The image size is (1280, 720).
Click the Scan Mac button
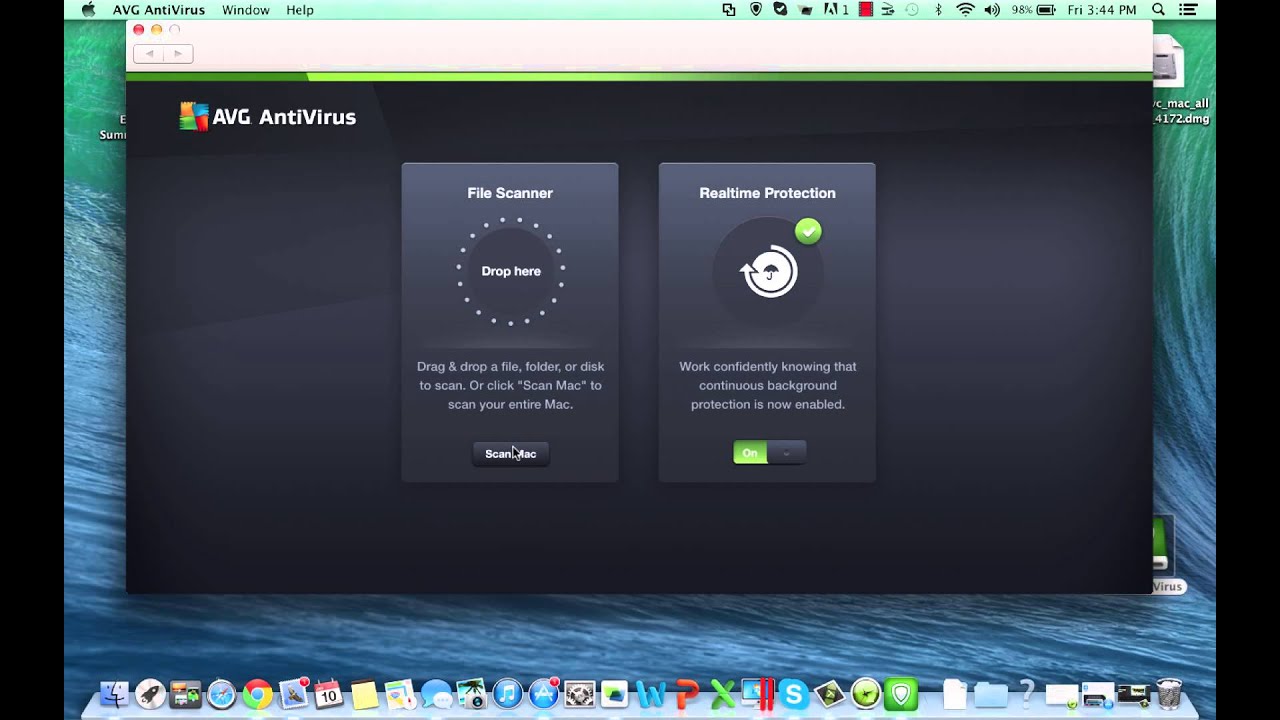(x=511, y=454)
